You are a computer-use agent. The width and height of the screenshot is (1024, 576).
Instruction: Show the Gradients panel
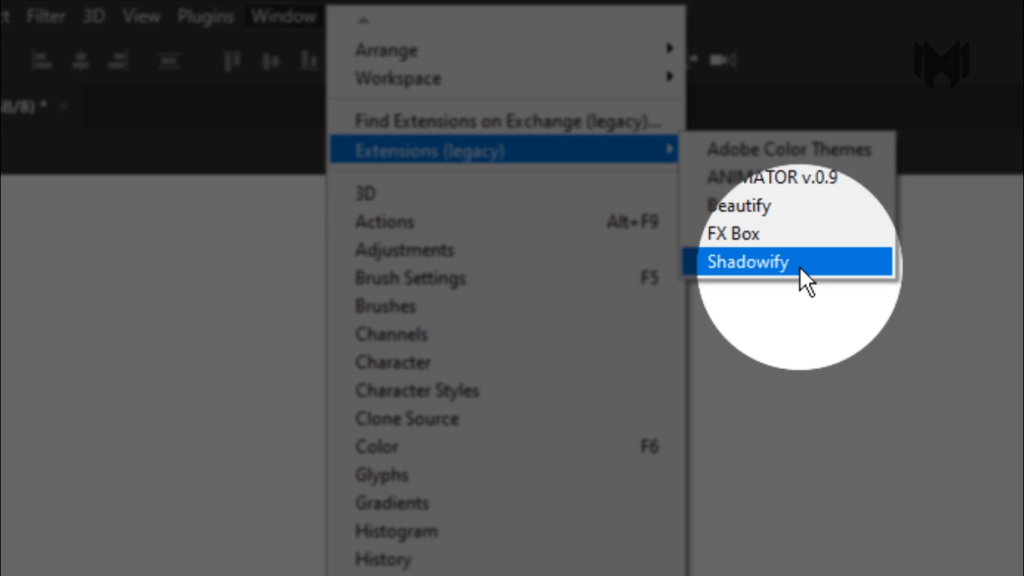tap(506, 502)
